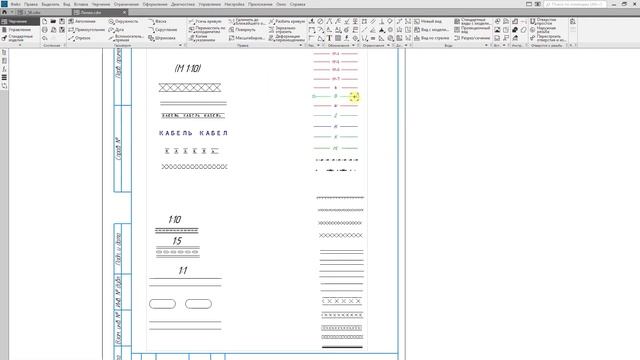Open the Настройка menu

tap(234, 4)
